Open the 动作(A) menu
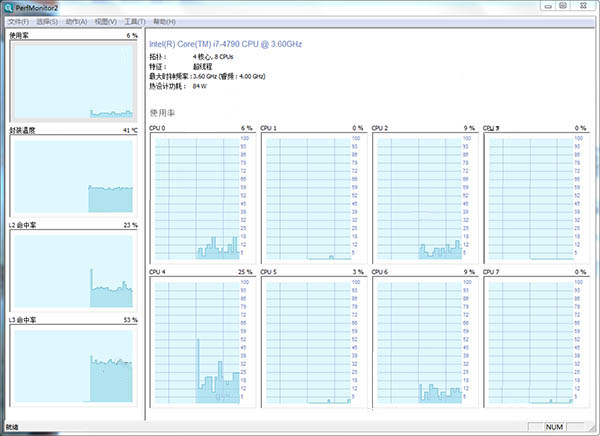The width and height of the screenshot is (600, 436). 76,21
